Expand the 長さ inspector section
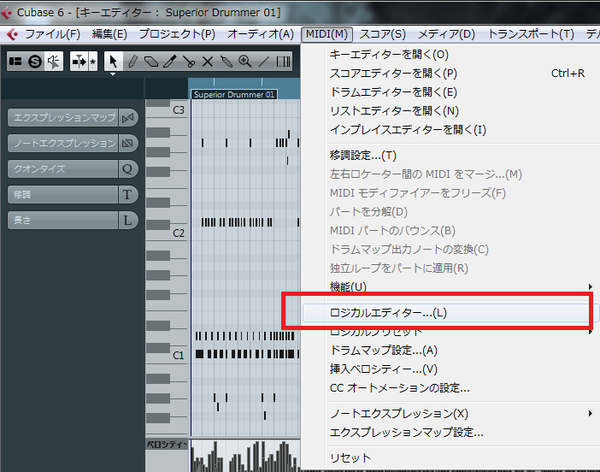Viewport: 600px width, 472px height. [x=63, y=220]
